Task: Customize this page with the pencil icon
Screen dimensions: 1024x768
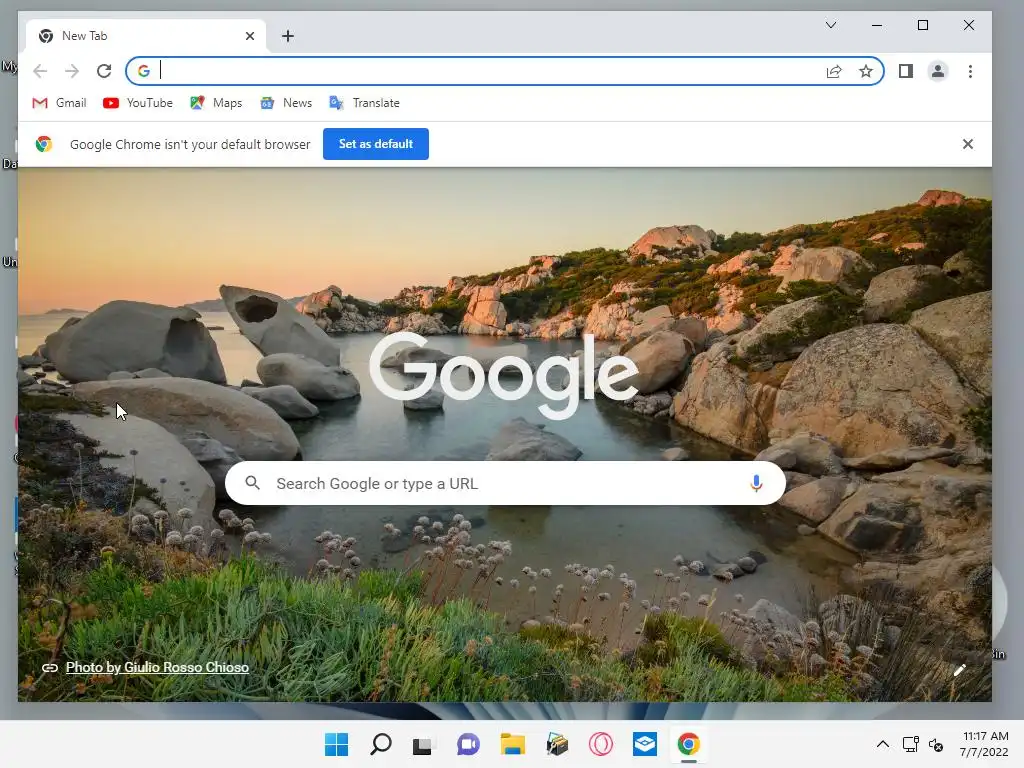Action: tap(959, 670)
